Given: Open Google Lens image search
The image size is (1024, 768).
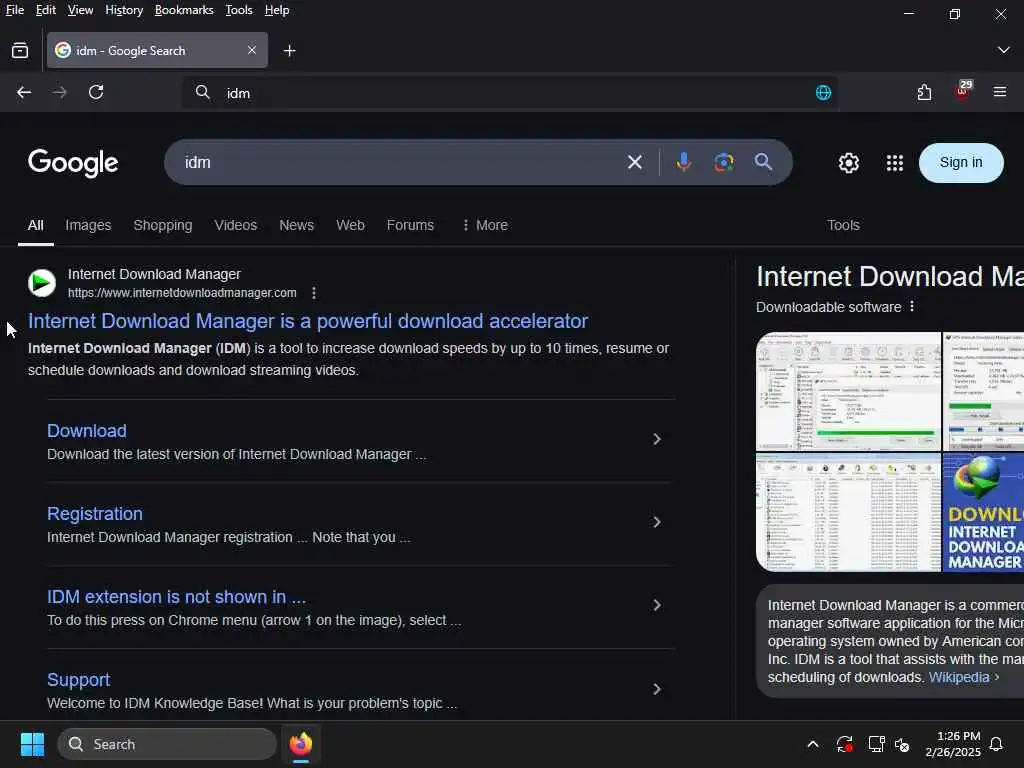Looking at the screenshot, I should [724, 162].
